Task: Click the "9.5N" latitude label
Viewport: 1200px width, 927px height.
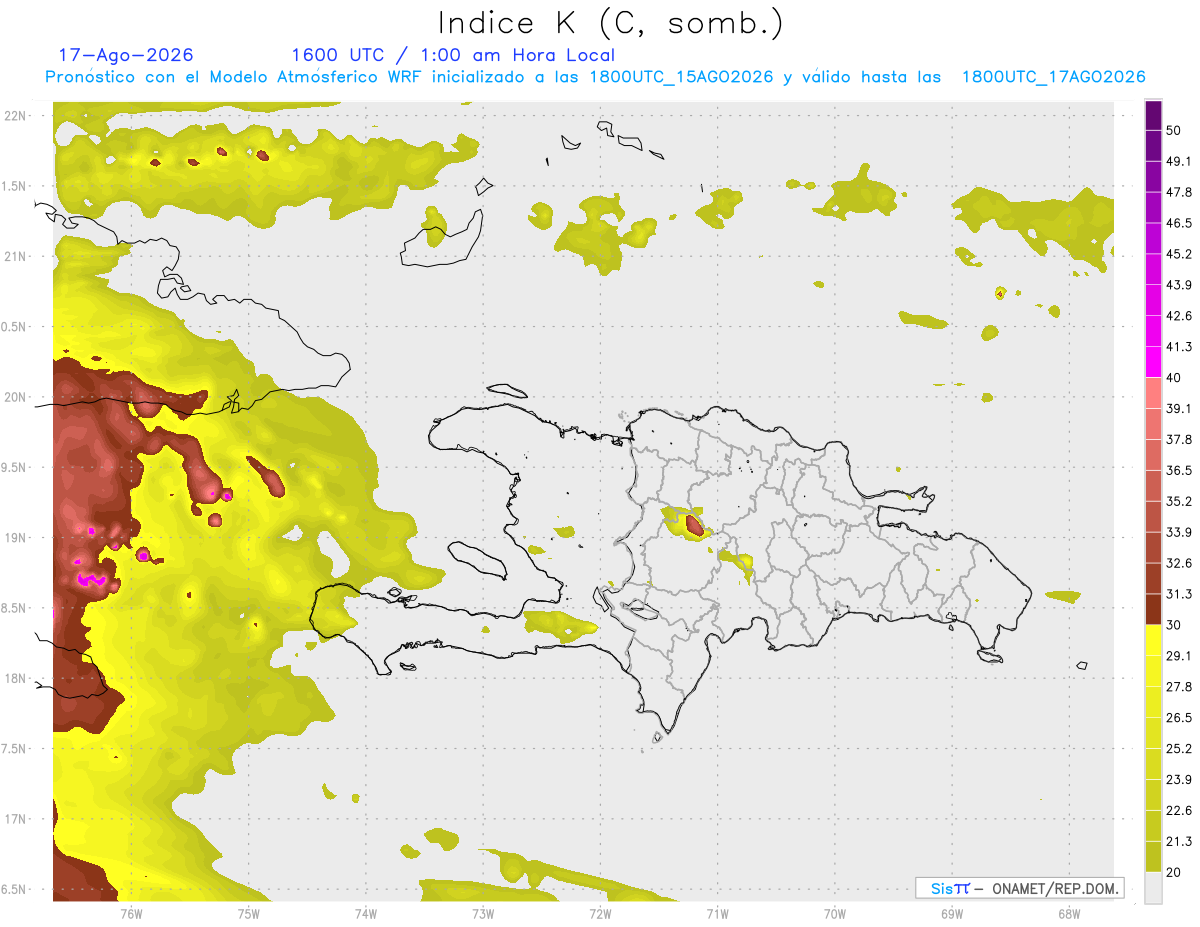Action: click(x=15, y=467)
